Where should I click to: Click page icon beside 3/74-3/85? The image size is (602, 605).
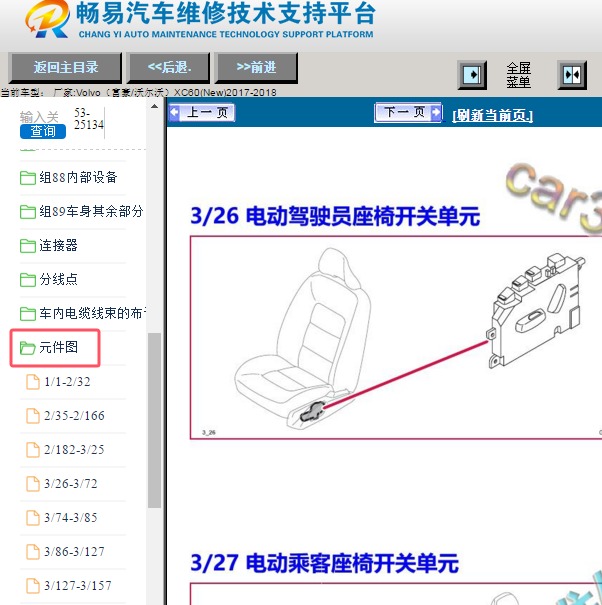point(33,517)
